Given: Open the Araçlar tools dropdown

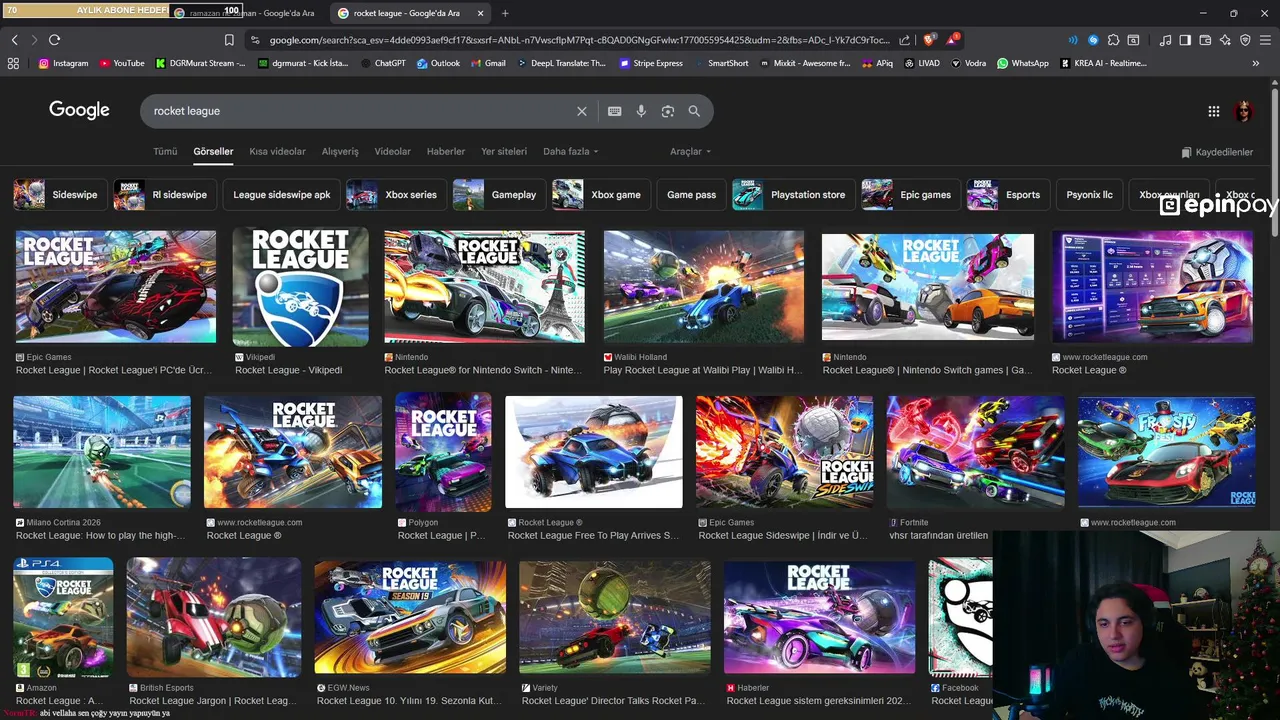Looking at the screenshot, I should point(690,151).
